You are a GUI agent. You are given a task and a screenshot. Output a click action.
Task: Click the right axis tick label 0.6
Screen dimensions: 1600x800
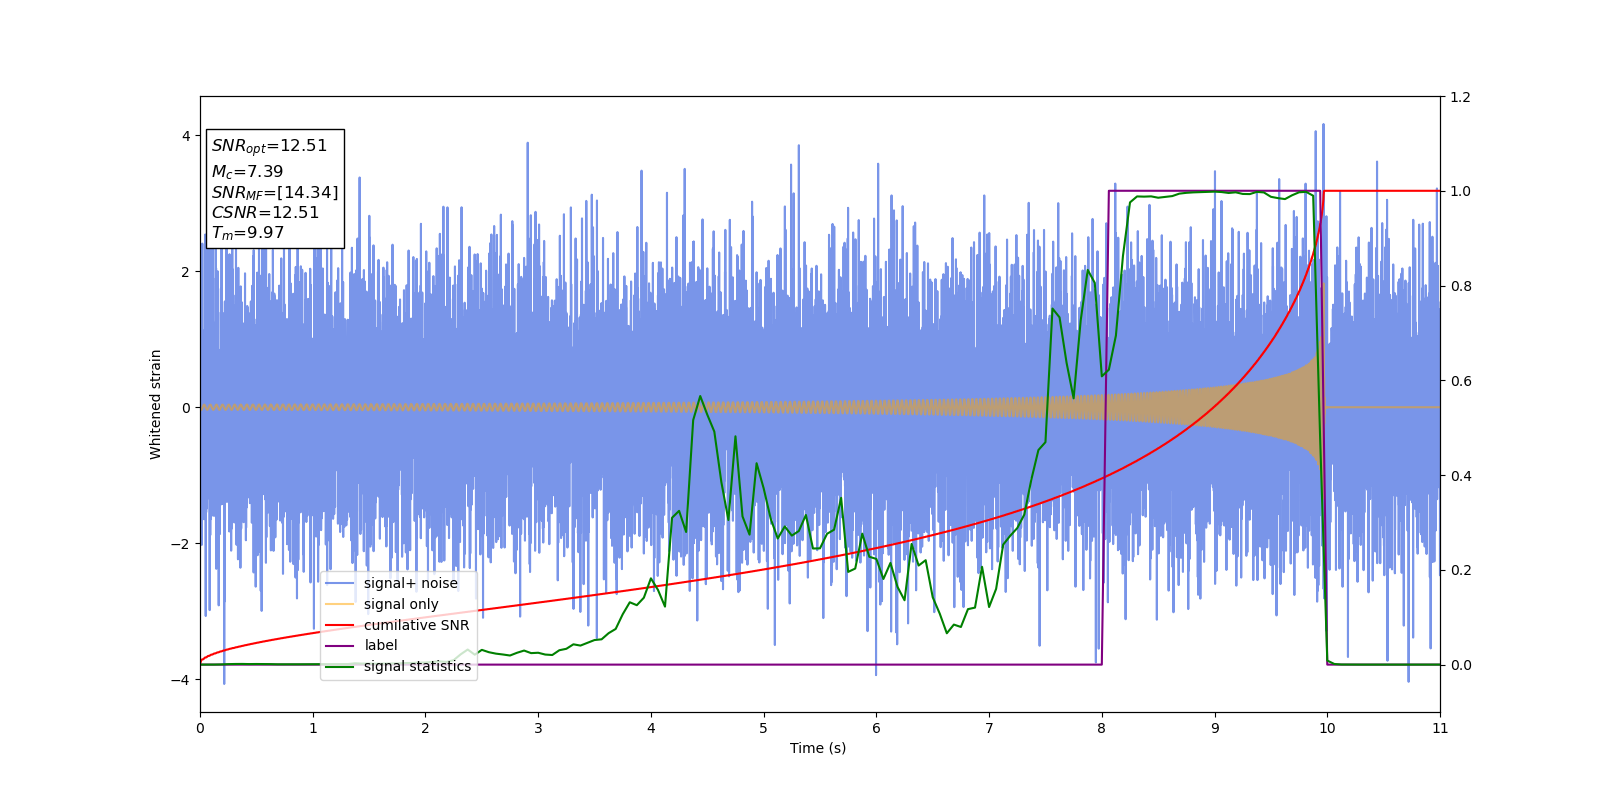point(1460,381)
